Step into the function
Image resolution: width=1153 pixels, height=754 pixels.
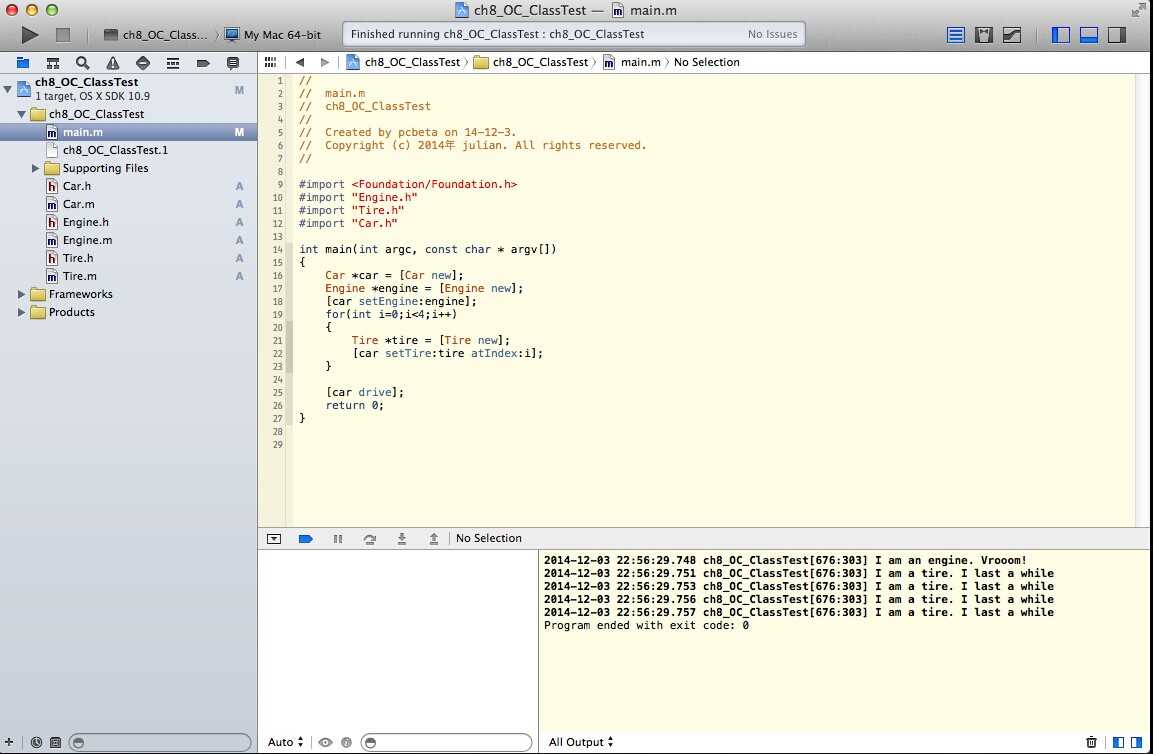click(x=401, y=538)
